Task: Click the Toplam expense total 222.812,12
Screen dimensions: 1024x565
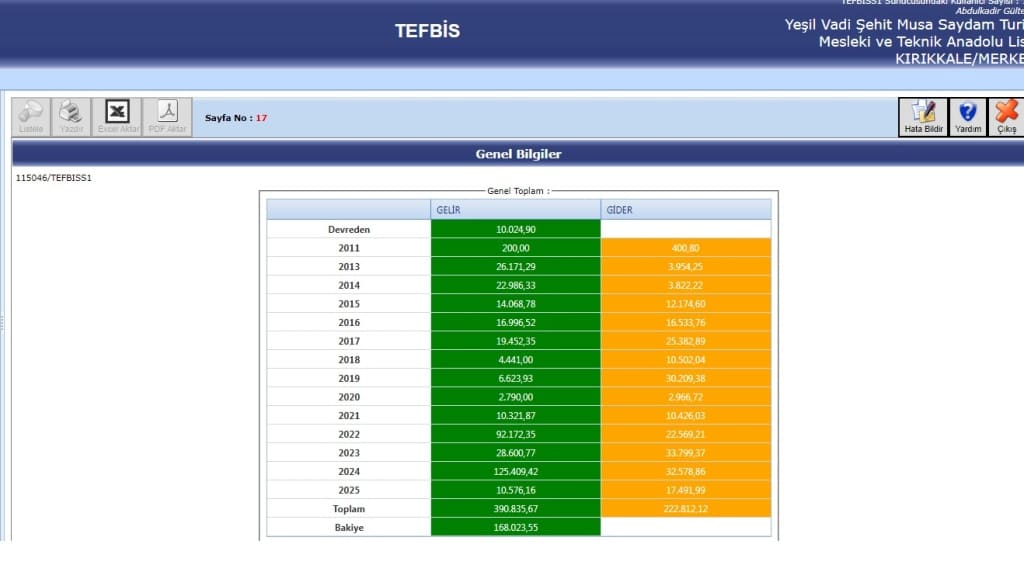Action: [685, 509]
